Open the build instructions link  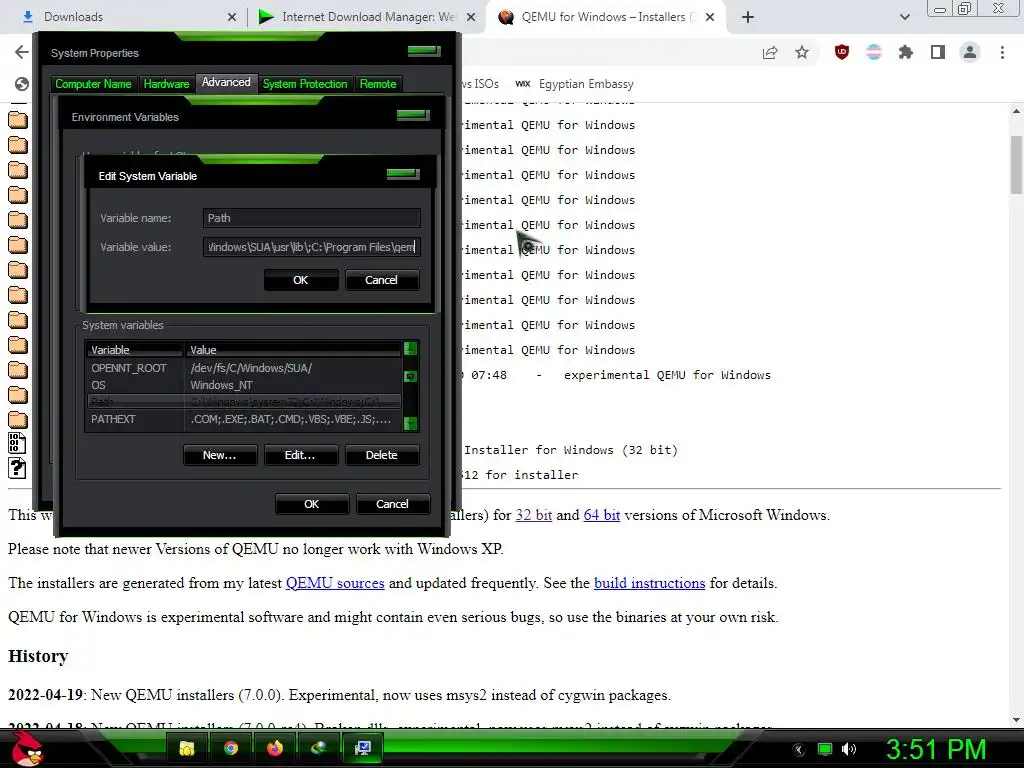650,583
